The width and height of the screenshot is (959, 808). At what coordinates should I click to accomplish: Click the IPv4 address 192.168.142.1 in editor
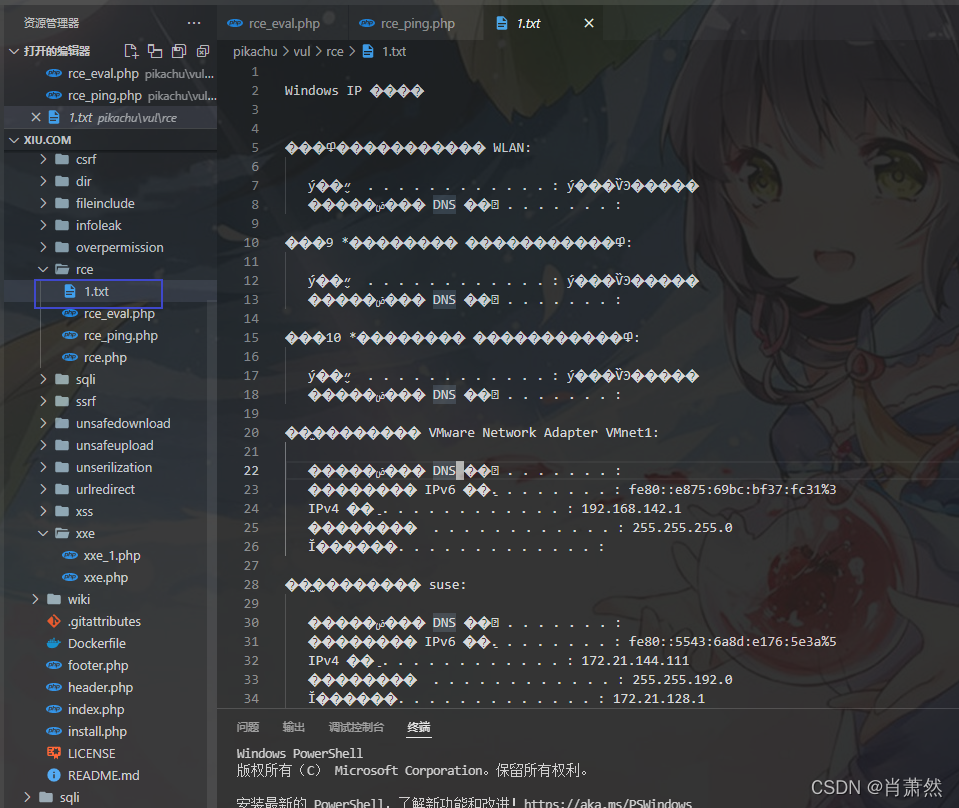[x=631, y=508]
